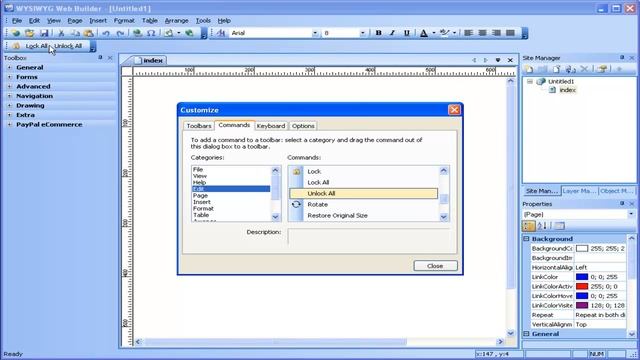The width and height of the screenshot is (640, 360).
Task: Align text left in formatting toolbar
Action: (x=469, y=33)
